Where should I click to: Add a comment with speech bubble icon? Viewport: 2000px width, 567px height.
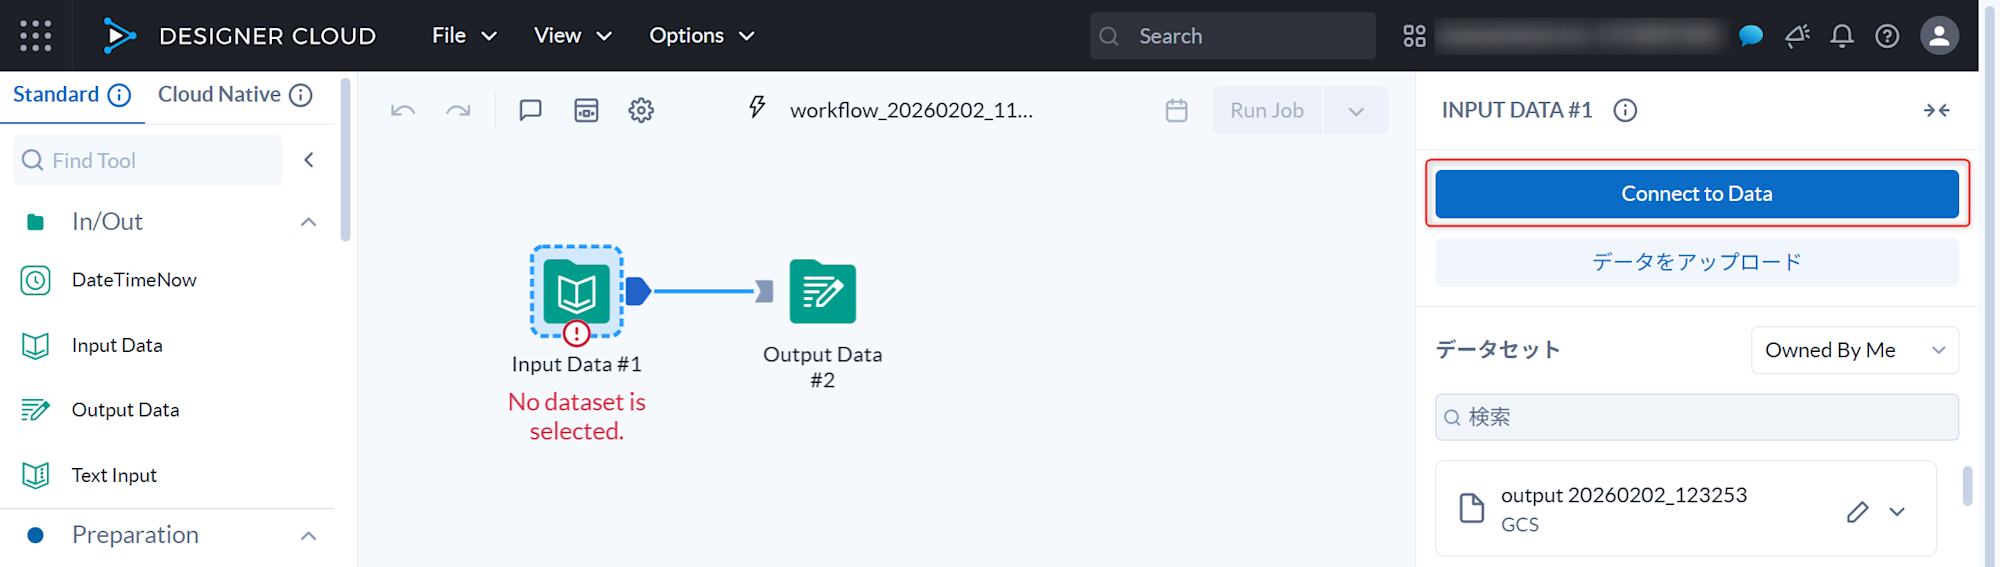click(530, 110)
